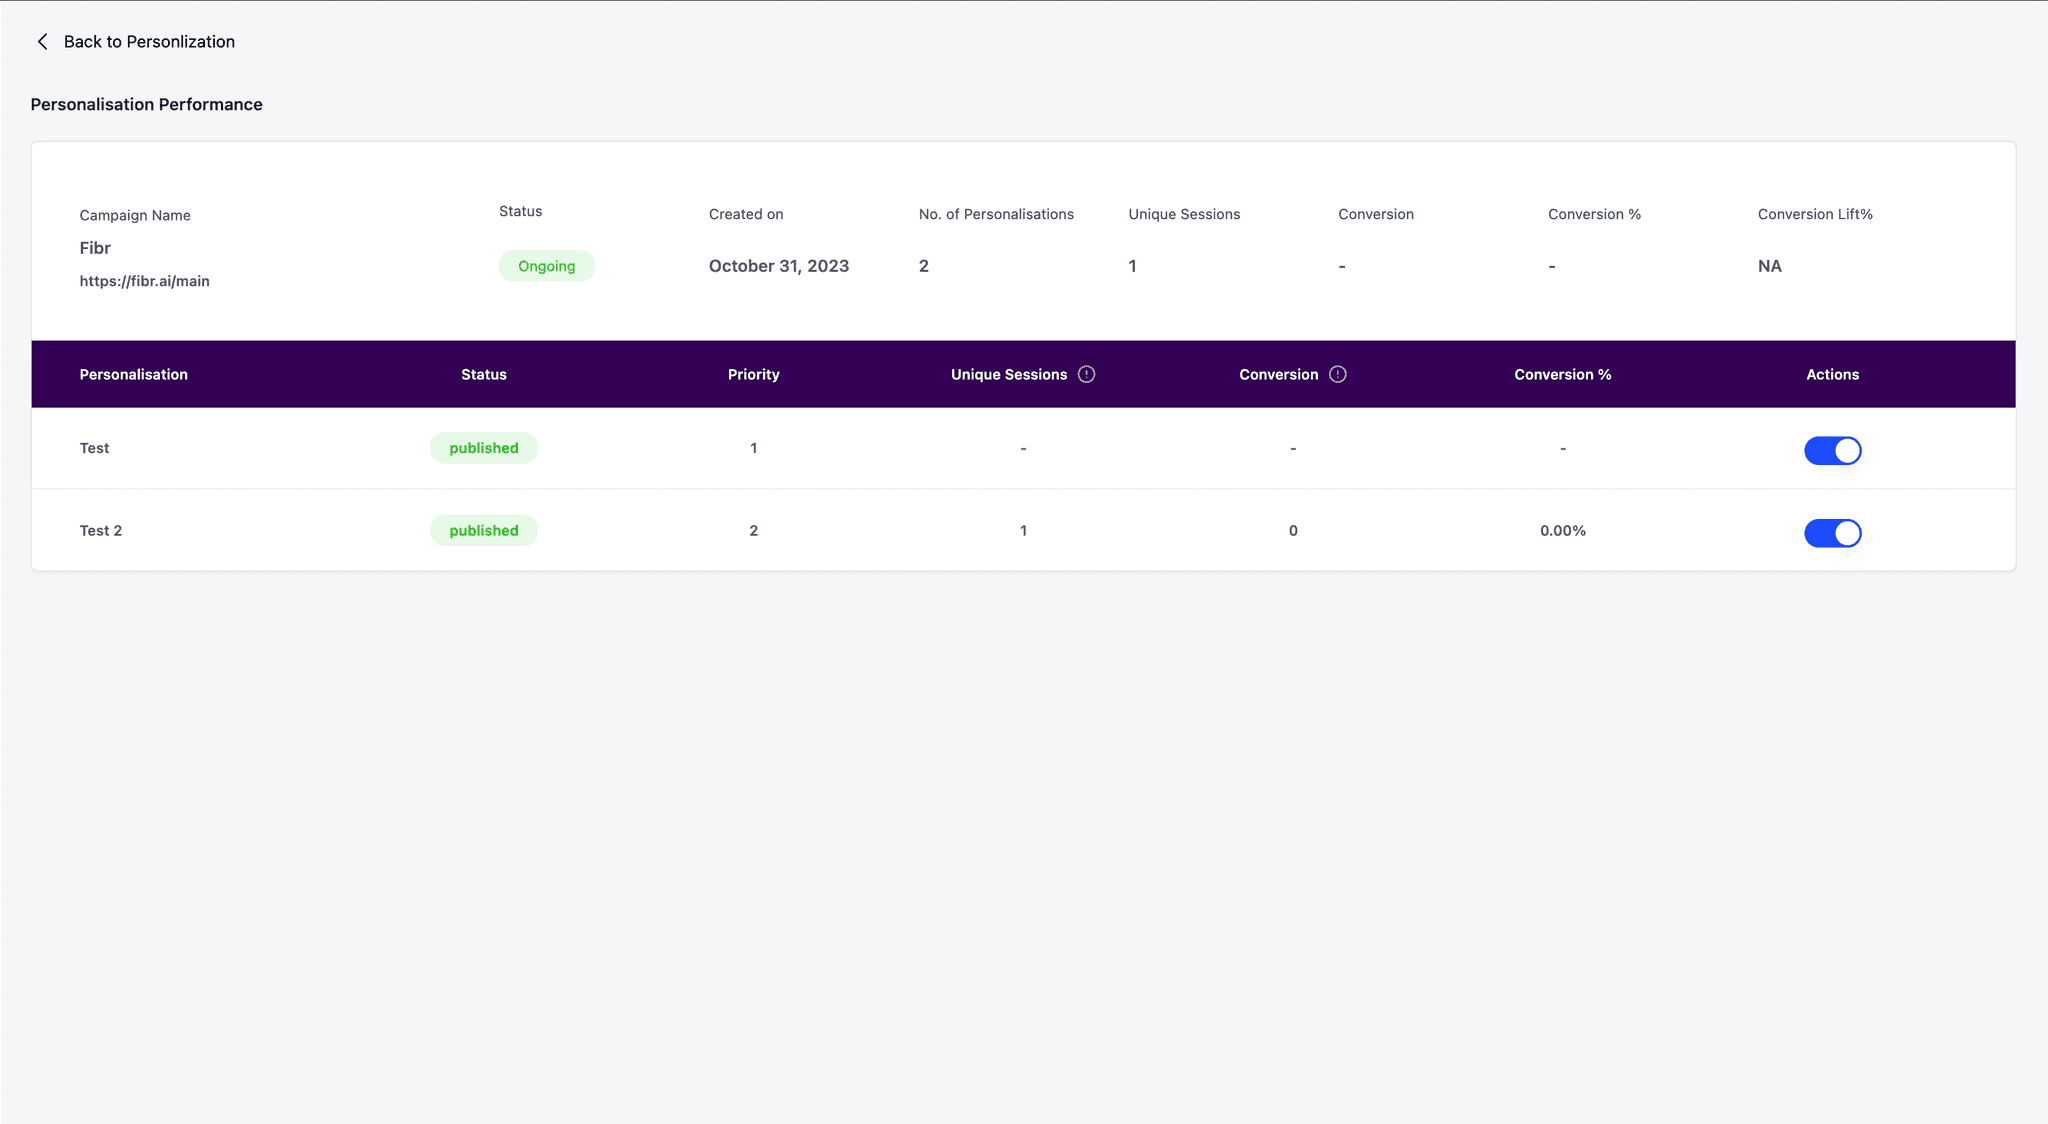Image resolution: width=2048 pixels, height=1124 pixels.
Task: Expand the Conversion column header
Action: pyautogui.click(x=1278, y=374)
